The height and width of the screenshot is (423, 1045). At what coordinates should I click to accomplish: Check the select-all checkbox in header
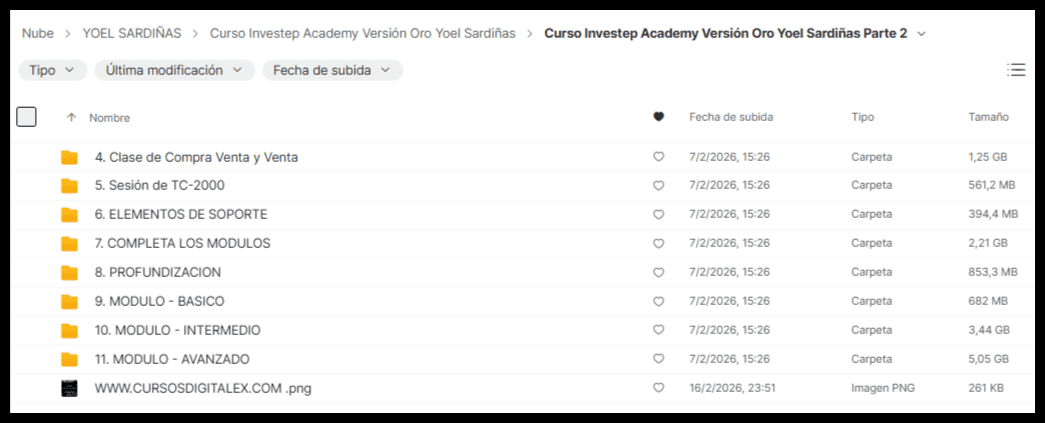[x=27, y=117]
